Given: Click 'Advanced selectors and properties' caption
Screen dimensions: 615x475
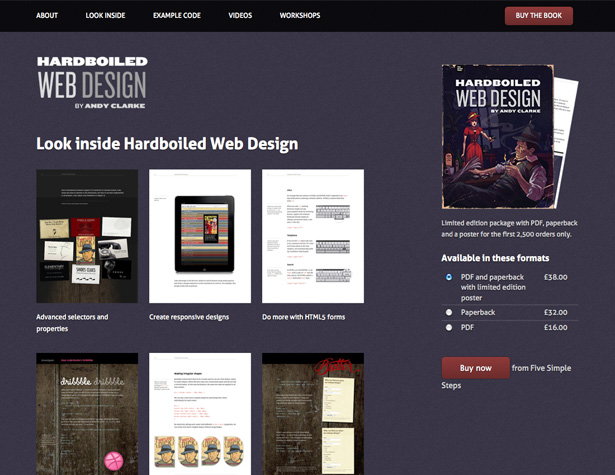Looking at the screenshot, I should [72, 322].
